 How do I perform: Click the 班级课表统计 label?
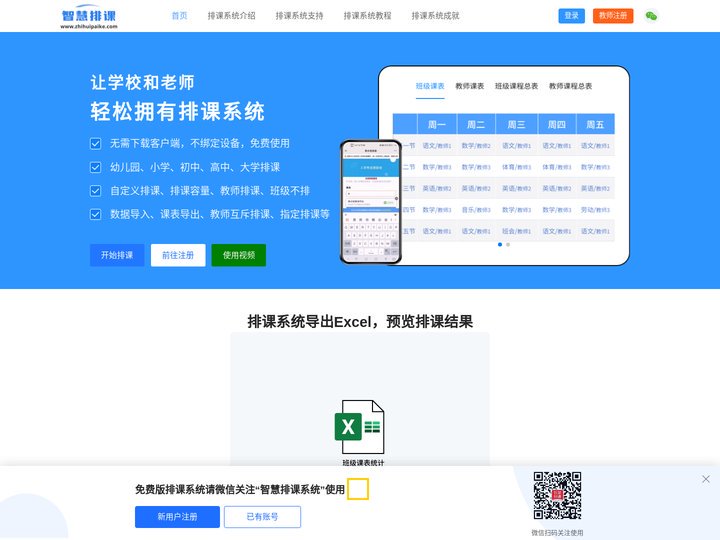(363, 462)
